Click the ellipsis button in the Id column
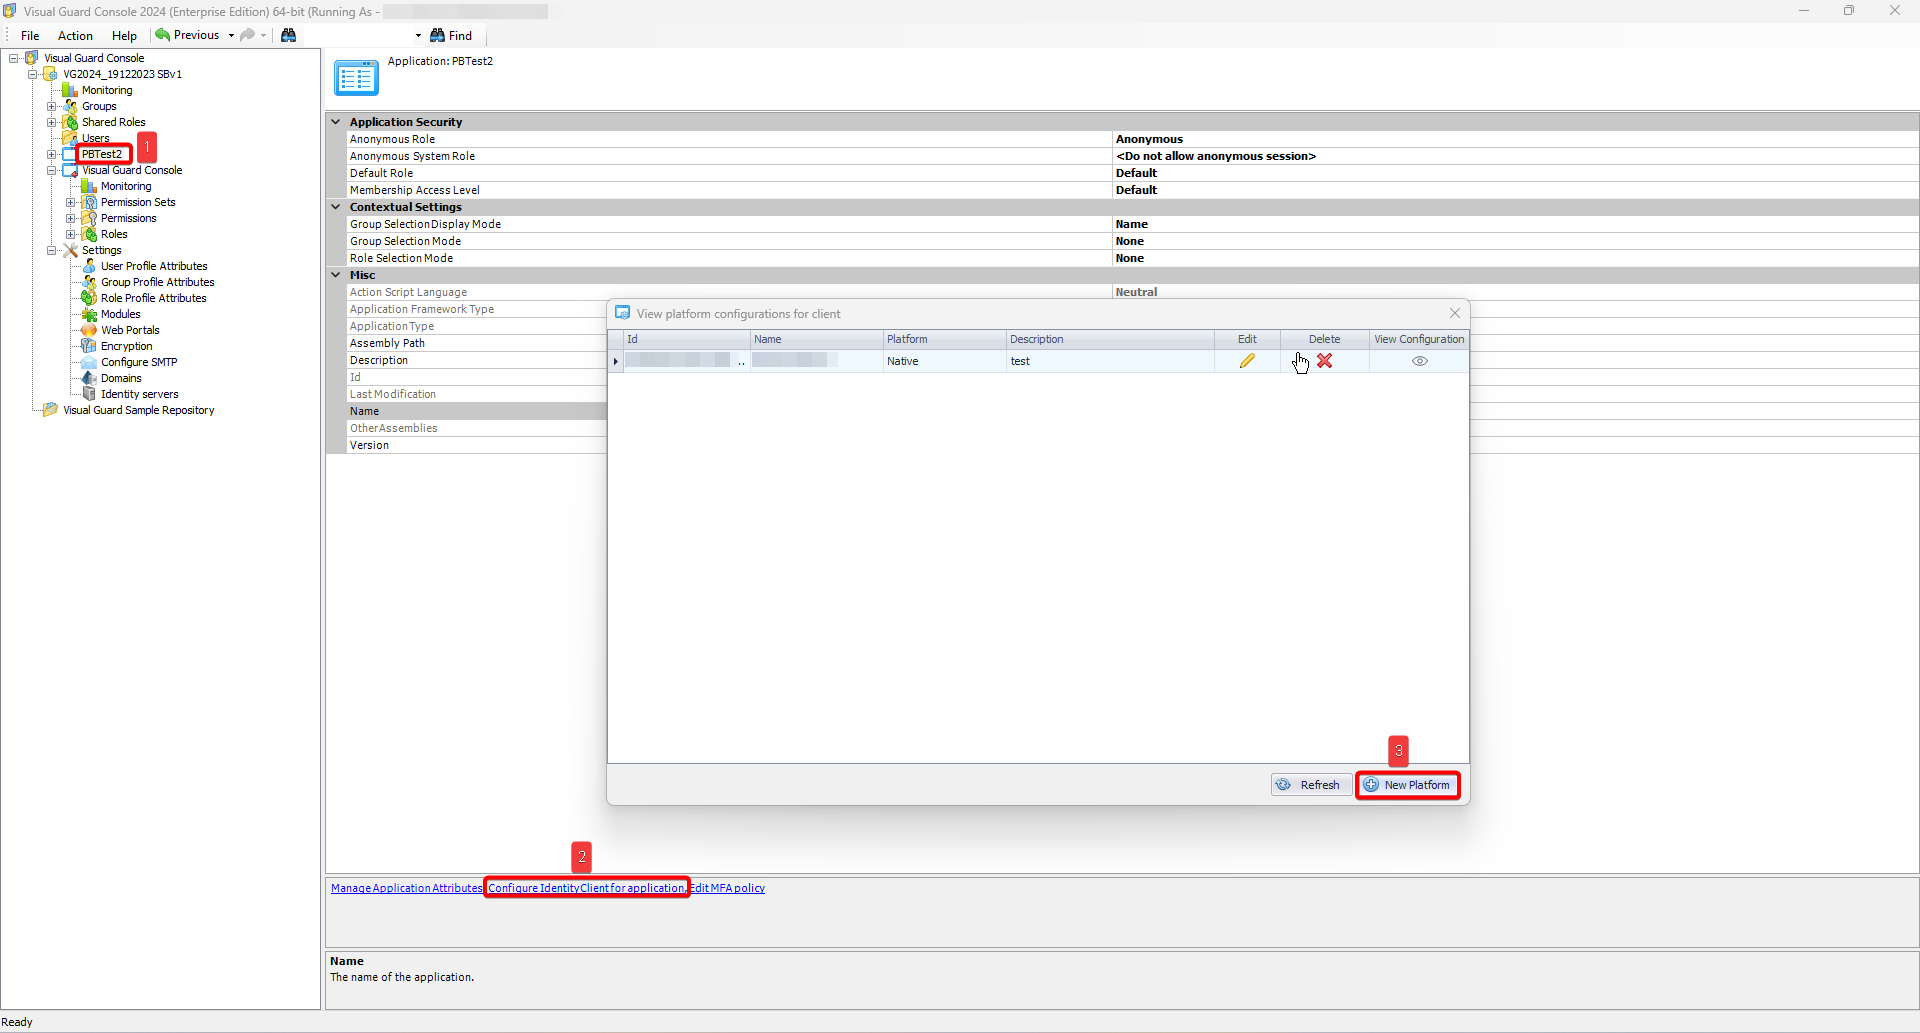The width and height of the screenshot is (1920, 1033). click(x=742, y=361)
